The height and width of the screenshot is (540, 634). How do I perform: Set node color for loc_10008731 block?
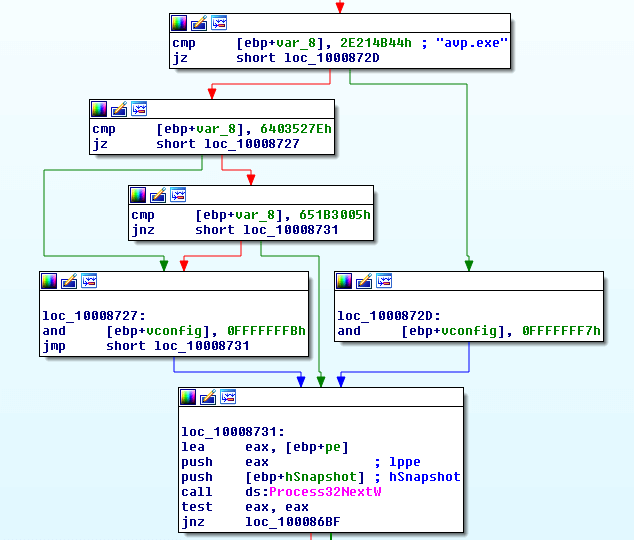tap(188, 397)
